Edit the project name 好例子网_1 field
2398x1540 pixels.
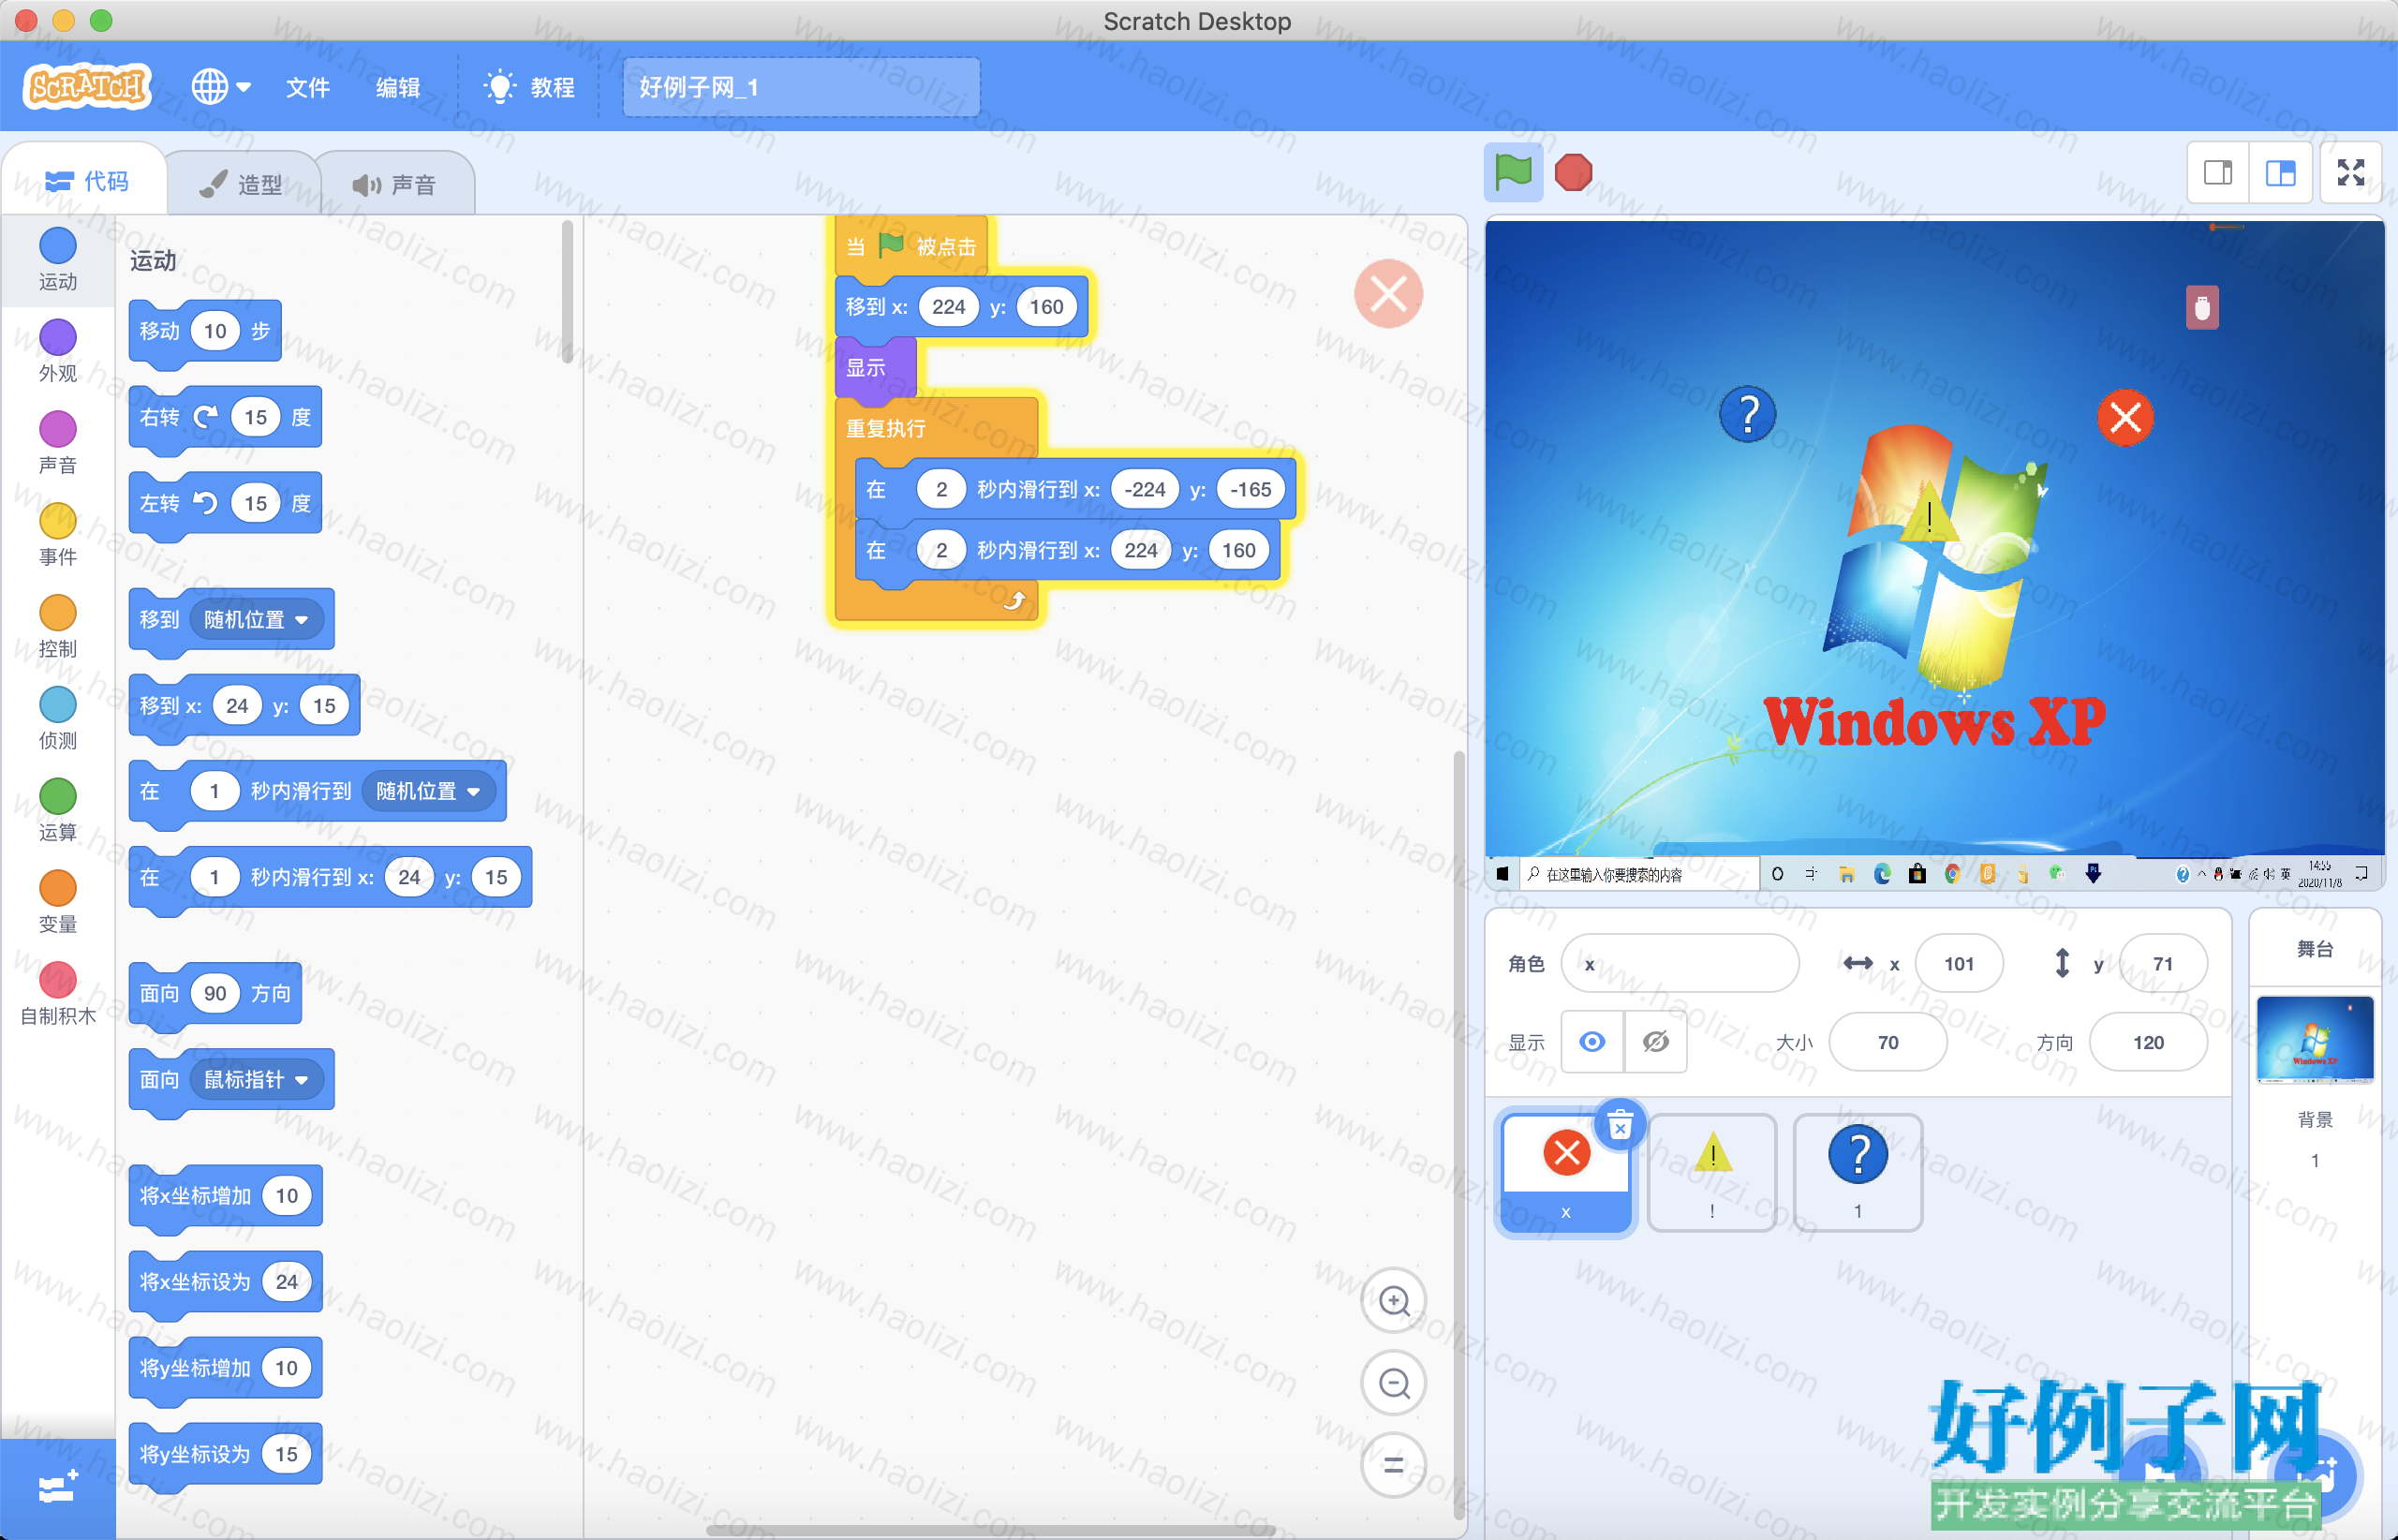coord(801,87)
